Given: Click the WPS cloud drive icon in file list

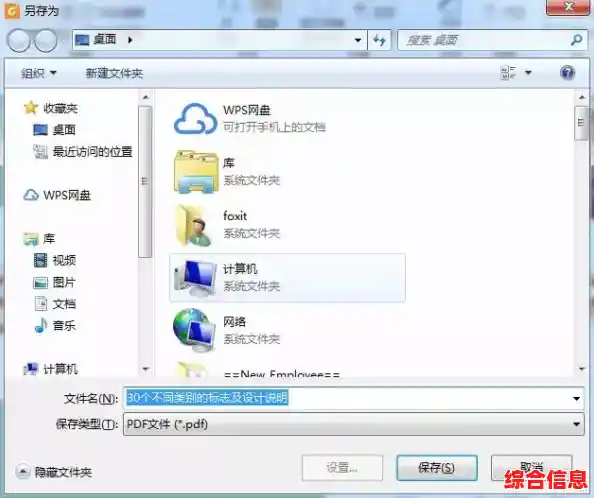Looking at the screenshot, I should click(195, 118).
